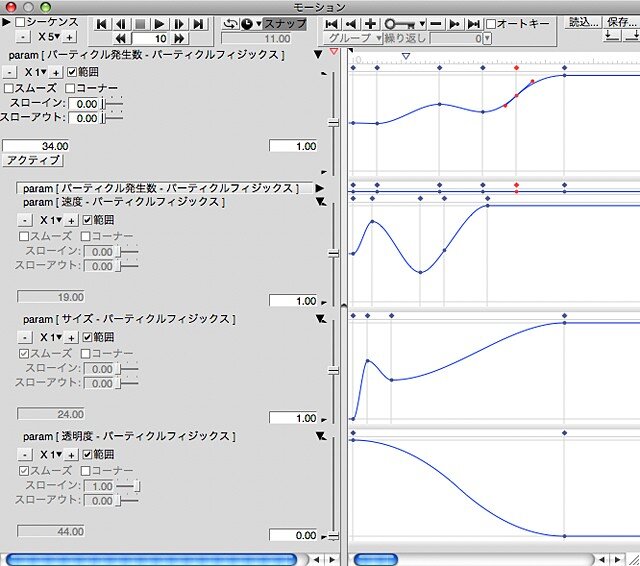Step back one frame
The image size is (640, 566).
coord(120,24)
